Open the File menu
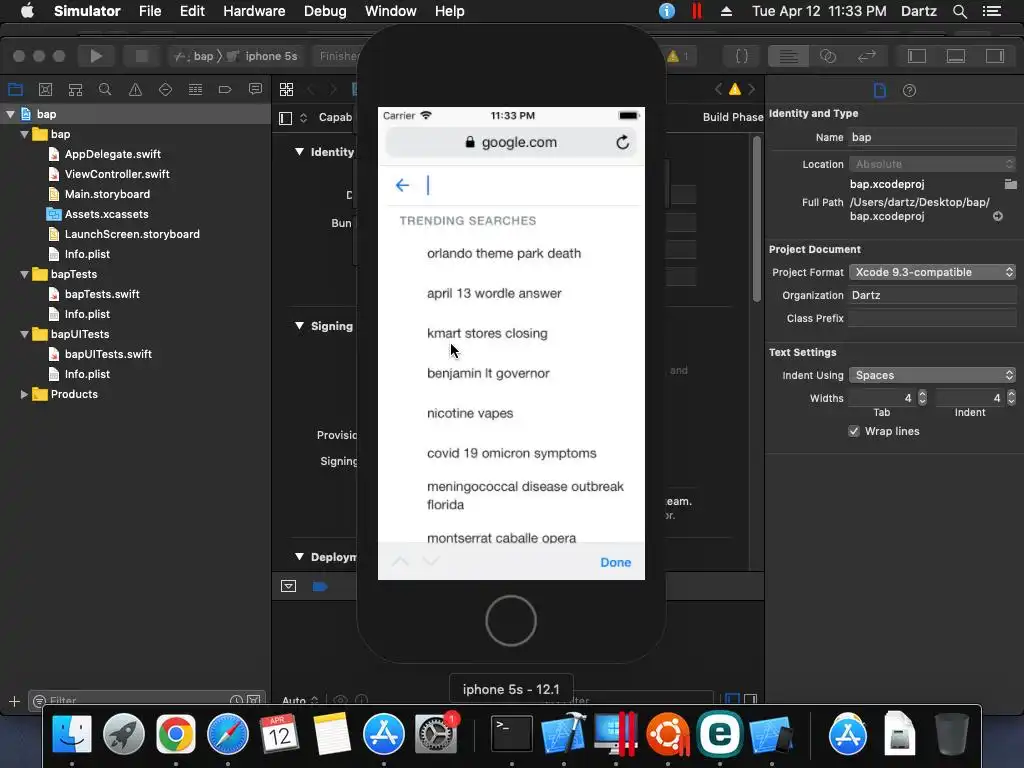 [x=150, y=11]
